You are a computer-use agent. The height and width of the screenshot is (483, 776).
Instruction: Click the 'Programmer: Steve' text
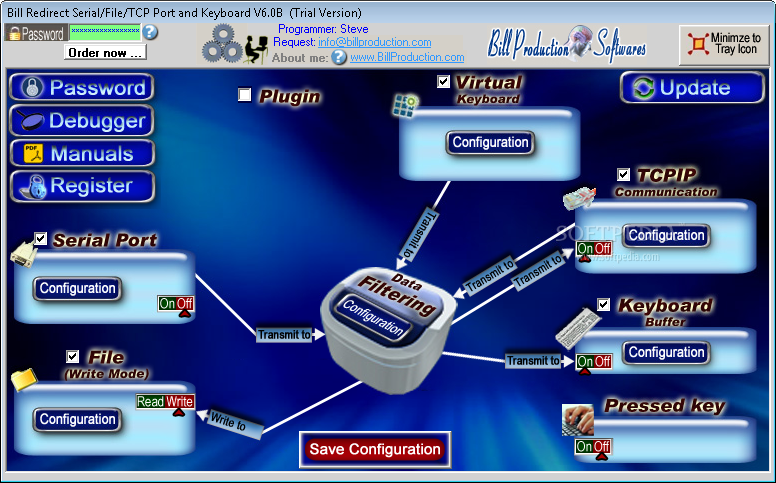(323, 29)
